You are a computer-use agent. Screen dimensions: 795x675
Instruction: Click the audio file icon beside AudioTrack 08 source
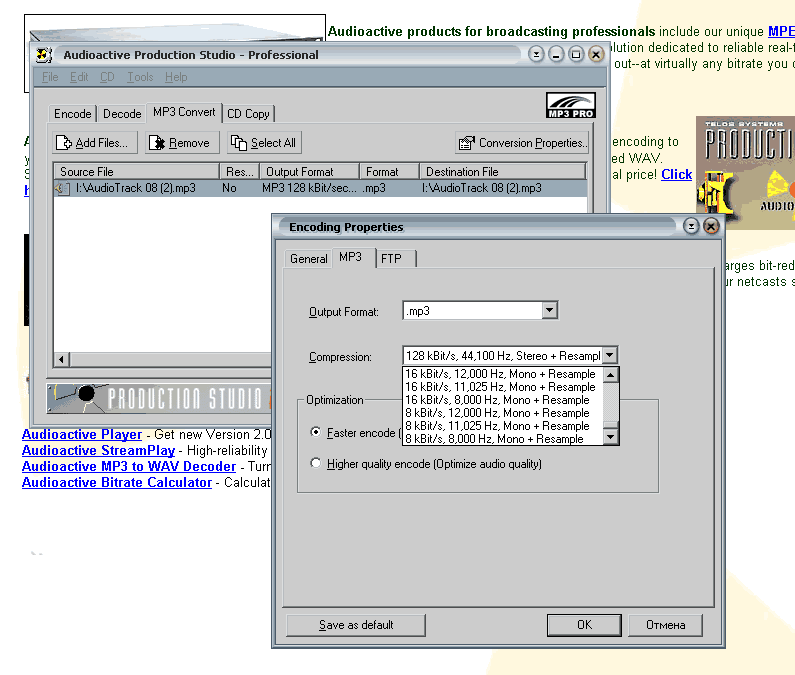[x=62, y=189]
